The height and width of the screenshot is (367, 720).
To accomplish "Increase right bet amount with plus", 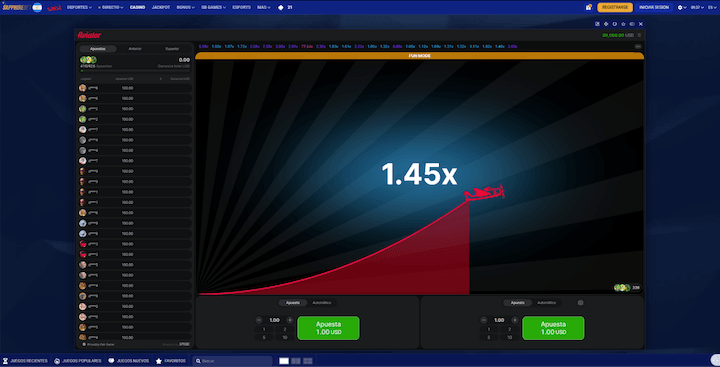I will click(x=515, y=320).
